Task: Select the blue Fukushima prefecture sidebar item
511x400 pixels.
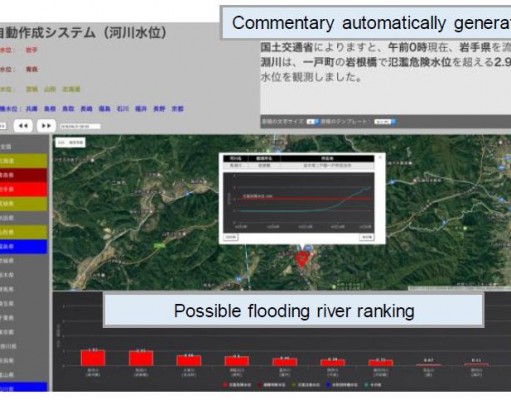Action: (23, 246)
